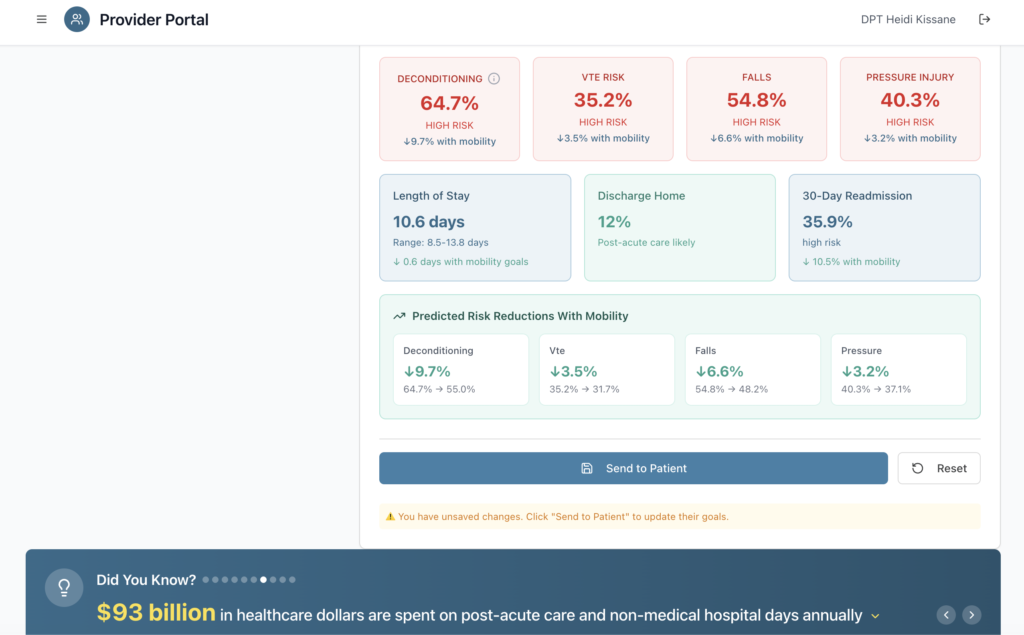
Task: Click the VTE Risk high risk card
Action: [603, 108]
